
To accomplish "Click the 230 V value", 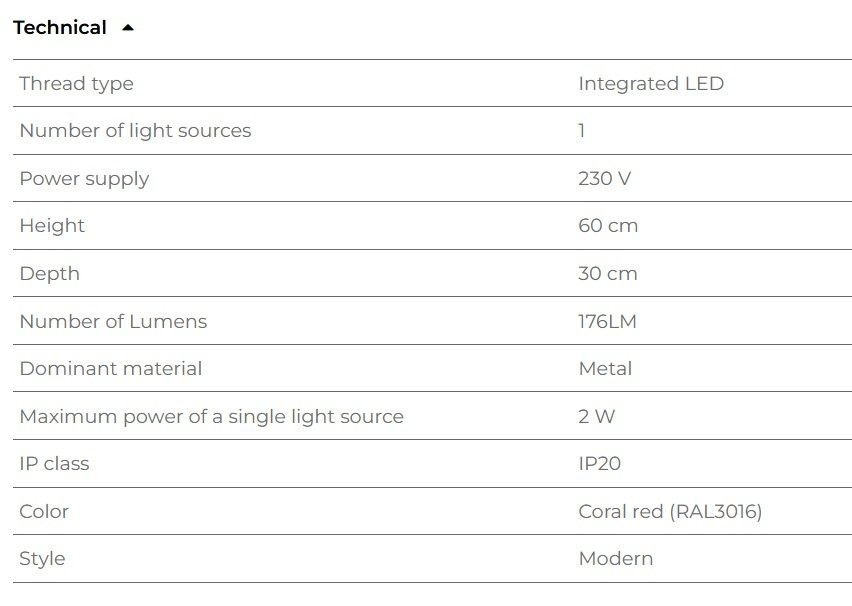I will 605,178.
